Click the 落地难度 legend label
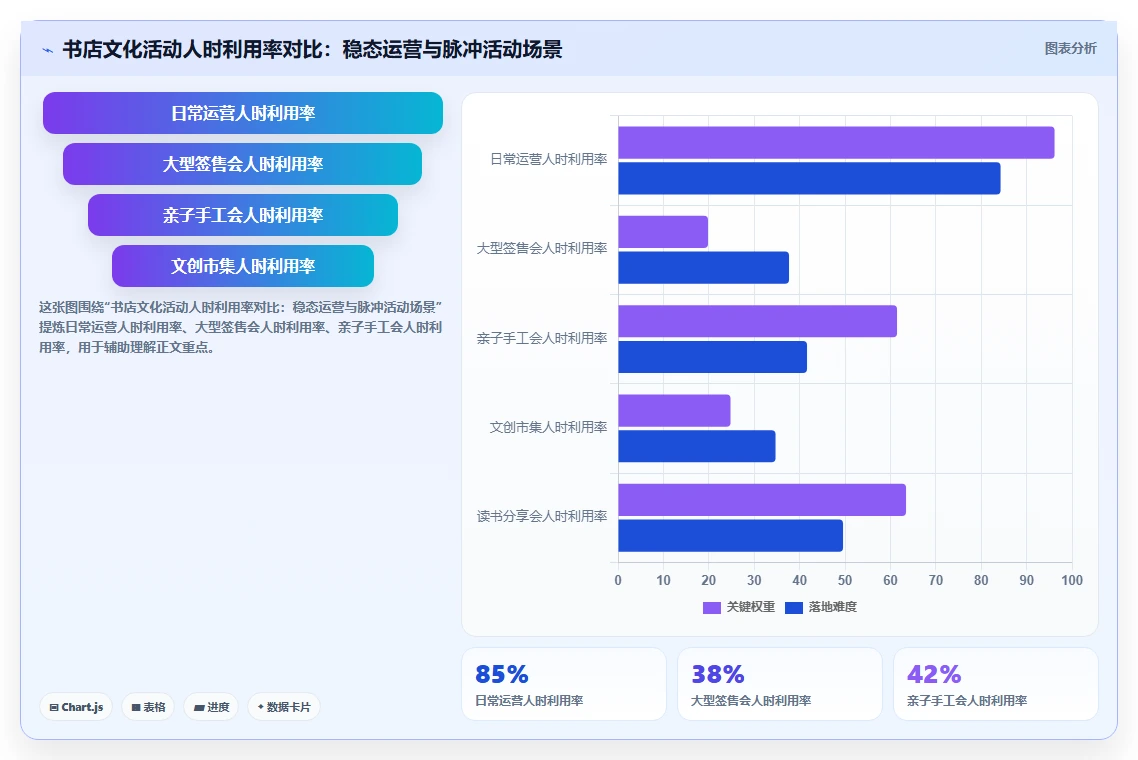 (832, 607)
